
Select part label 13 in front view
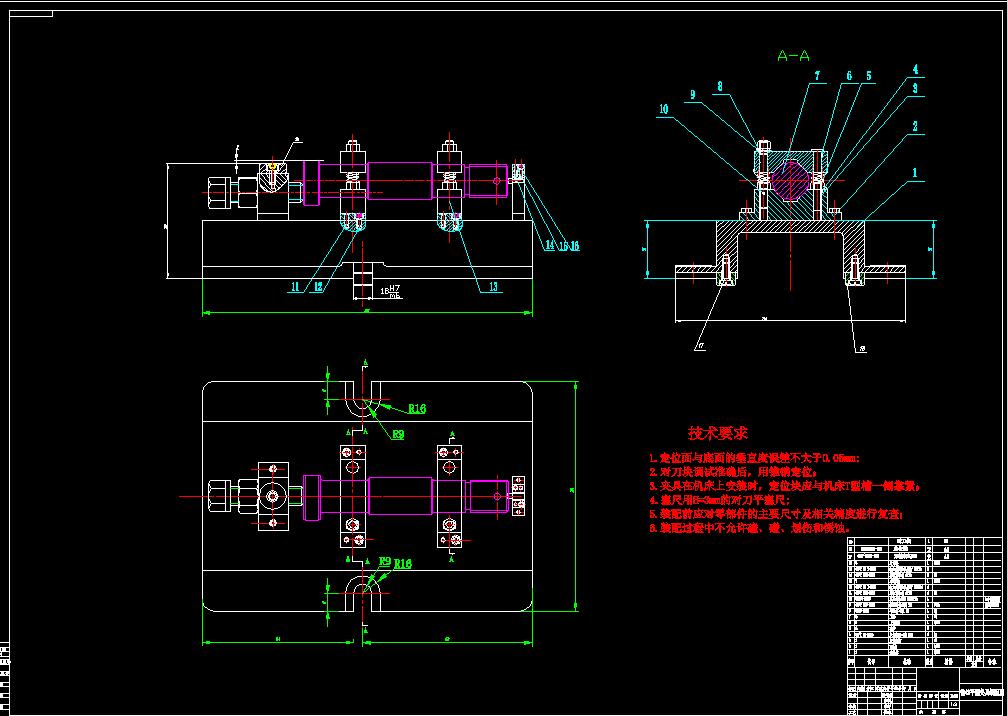(493, 287)
